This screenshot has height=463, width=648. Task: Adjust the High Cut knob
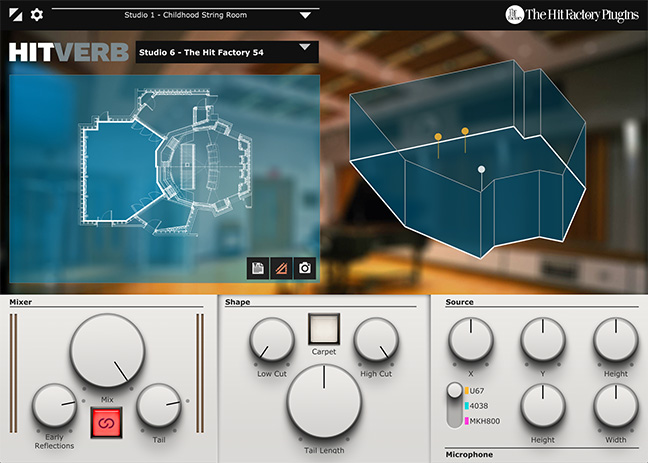tap(376, 340)
